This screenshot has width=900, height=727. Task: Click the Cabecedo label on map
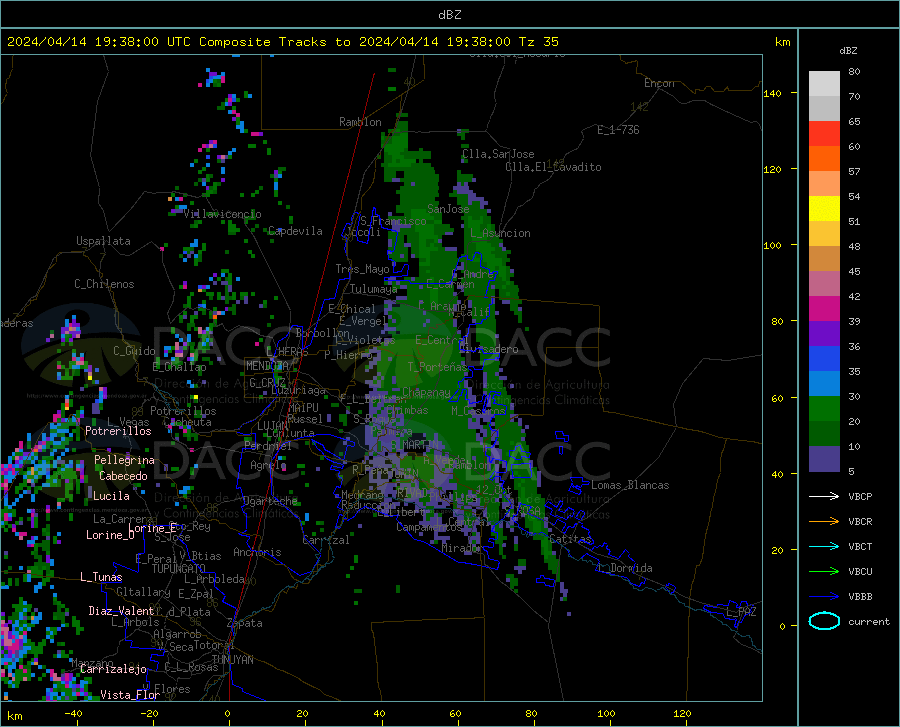pos(123,476)
